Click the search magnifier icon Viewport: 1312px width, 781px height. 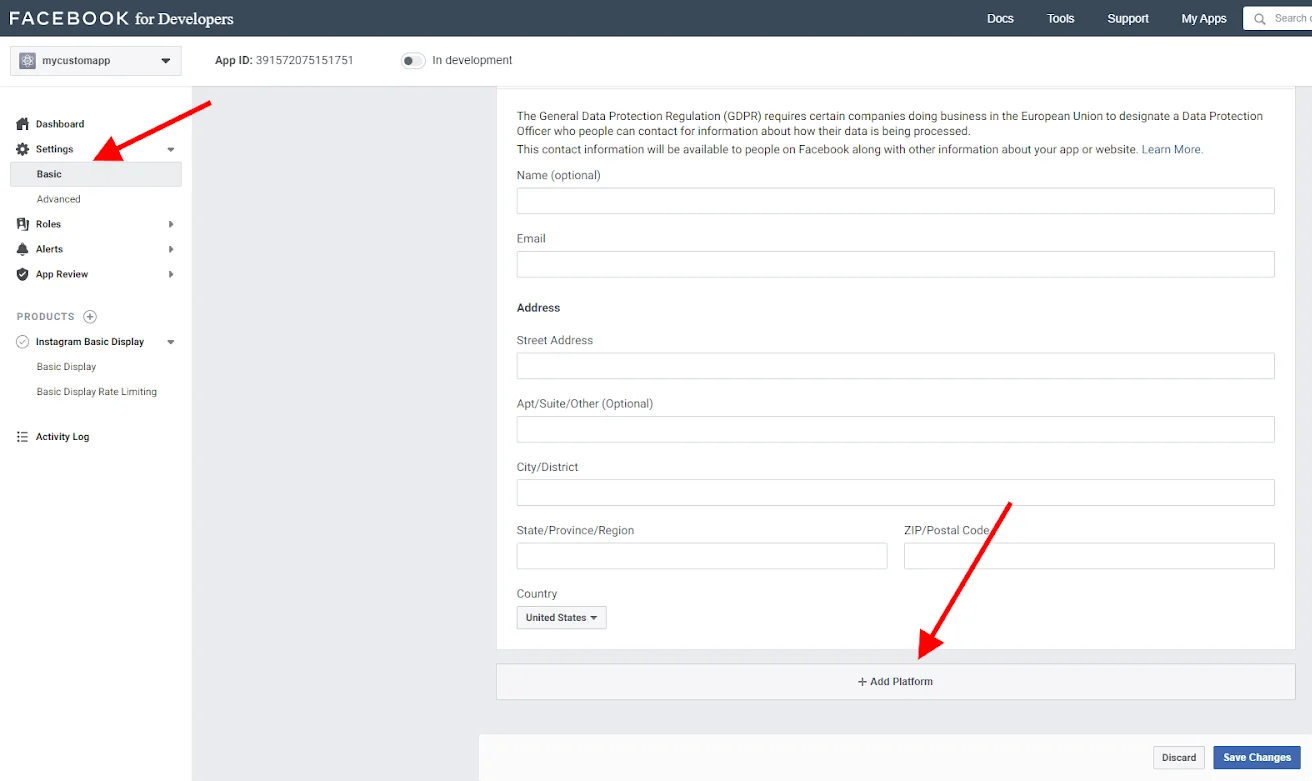(1262, 18)
